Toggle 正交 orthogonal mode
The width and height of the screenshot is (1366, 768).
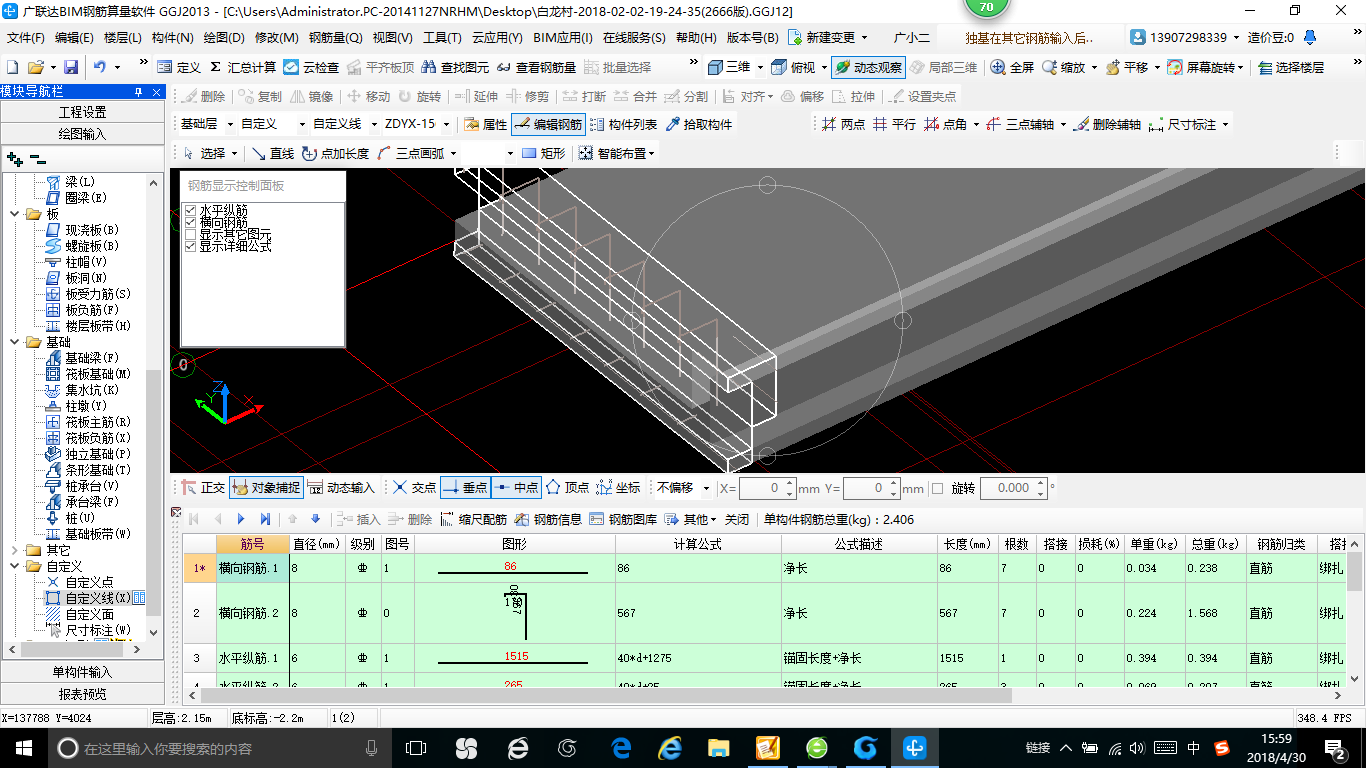point(203,487)
